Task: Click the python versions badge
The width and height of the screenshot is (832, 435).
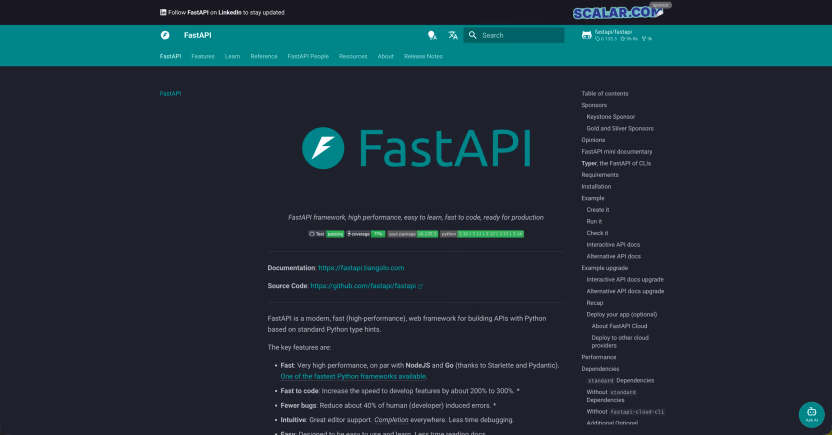Action: [x=482, y=234]
